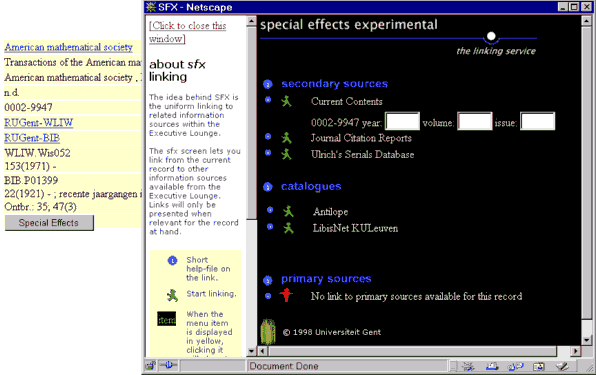The width and height of the screenshot is (596, 375).
Task: Click the WLIW.Wis052 record text
Action: (x=37, y=153)
